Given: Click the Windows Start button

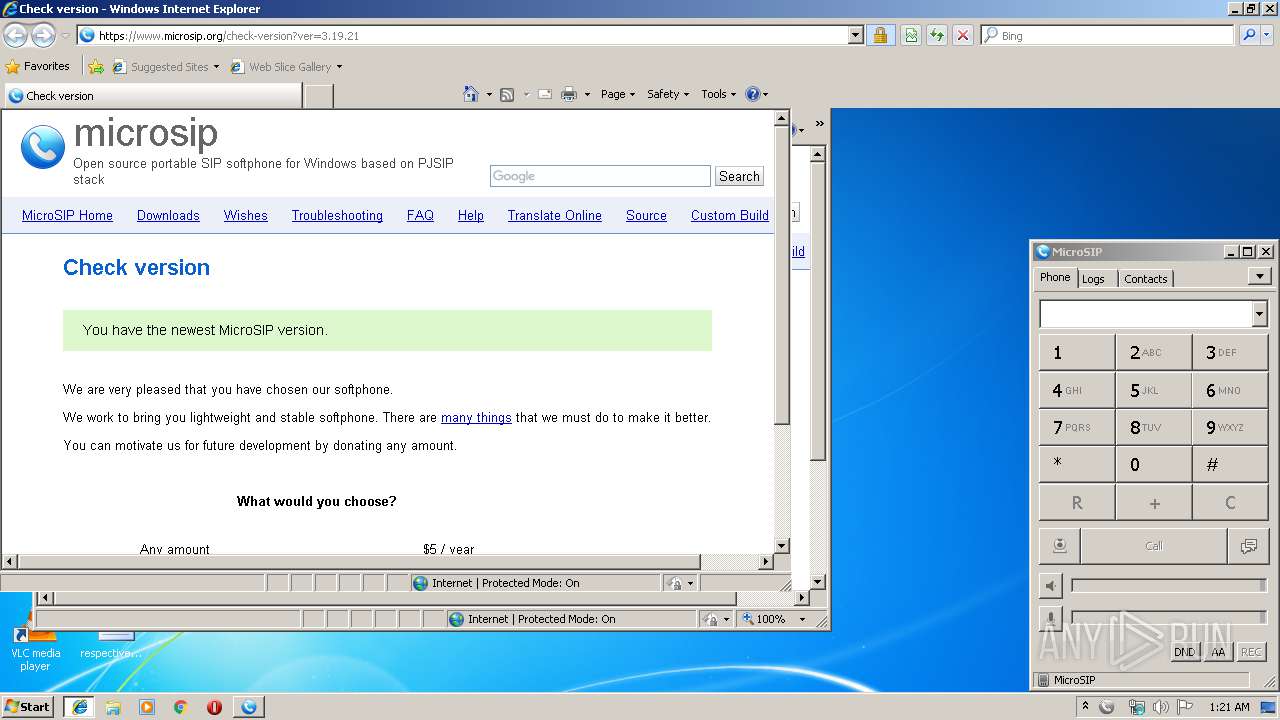Looking at the screenshot, I should point(27,707).
